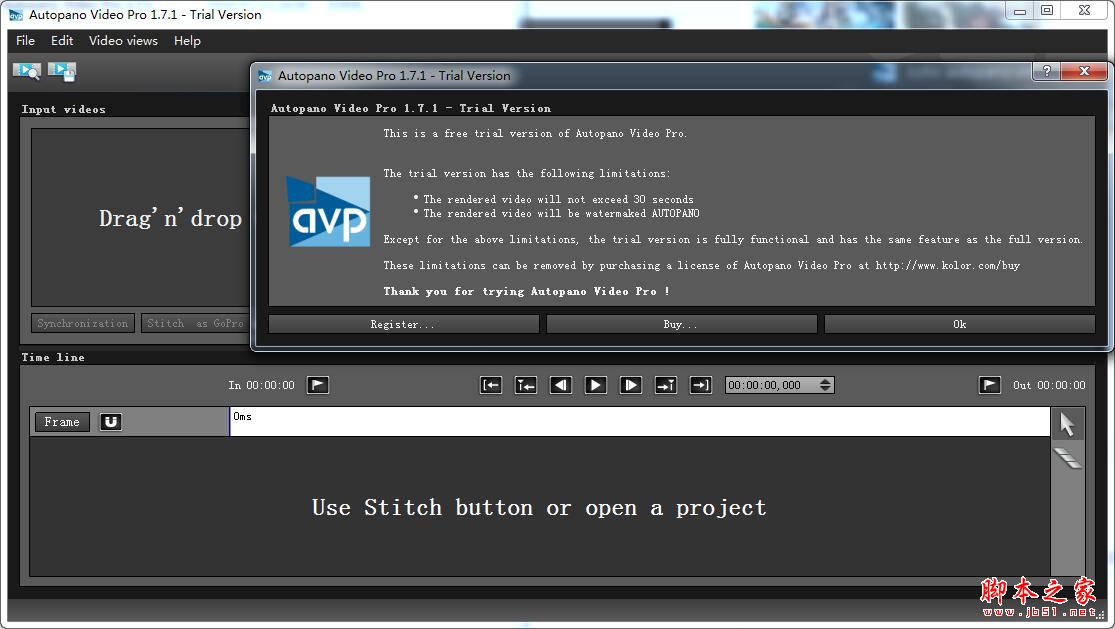Click the Register... button
The image size is (1115, 629).
point(403,324)
